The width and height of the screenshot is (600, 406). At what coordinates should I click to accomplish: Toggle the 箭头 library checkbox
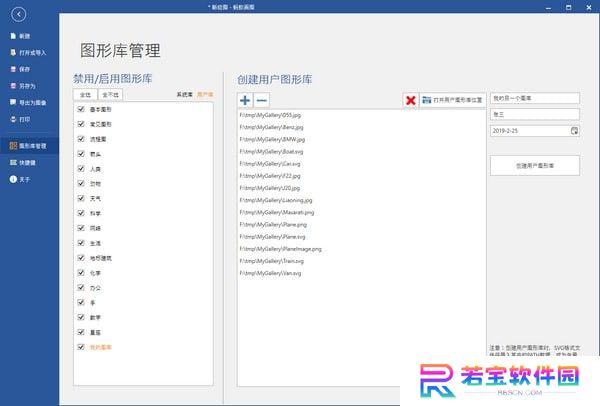(81, 154)
